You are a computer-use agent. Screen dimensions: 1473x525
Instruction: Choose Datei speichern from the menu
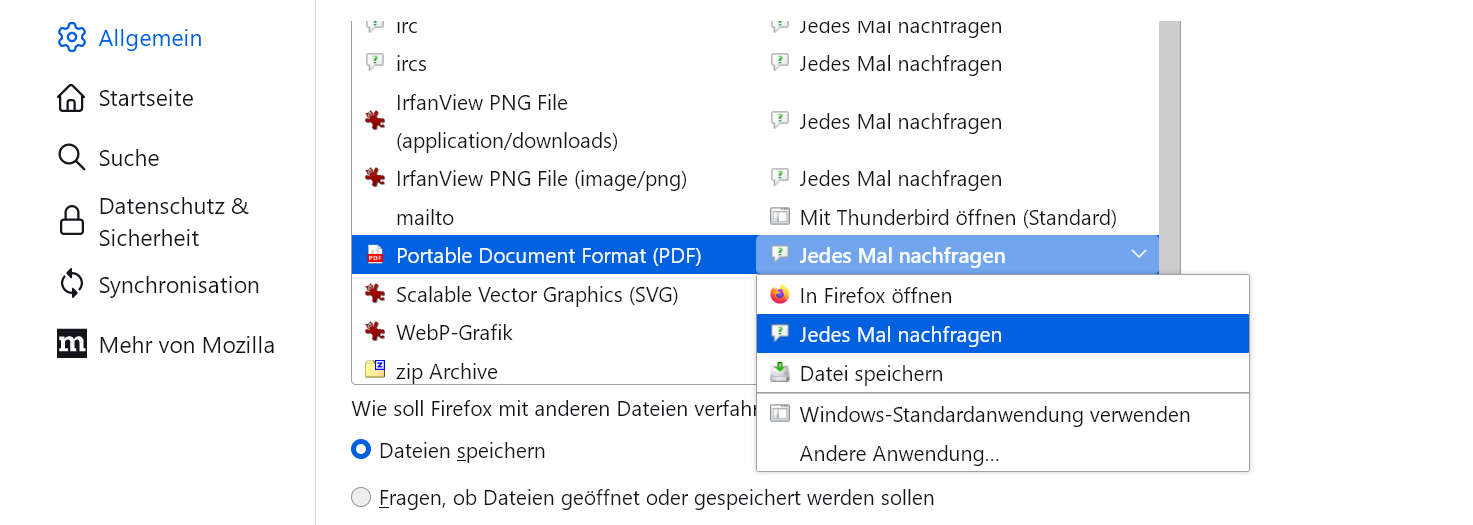[x=870, y=374]
